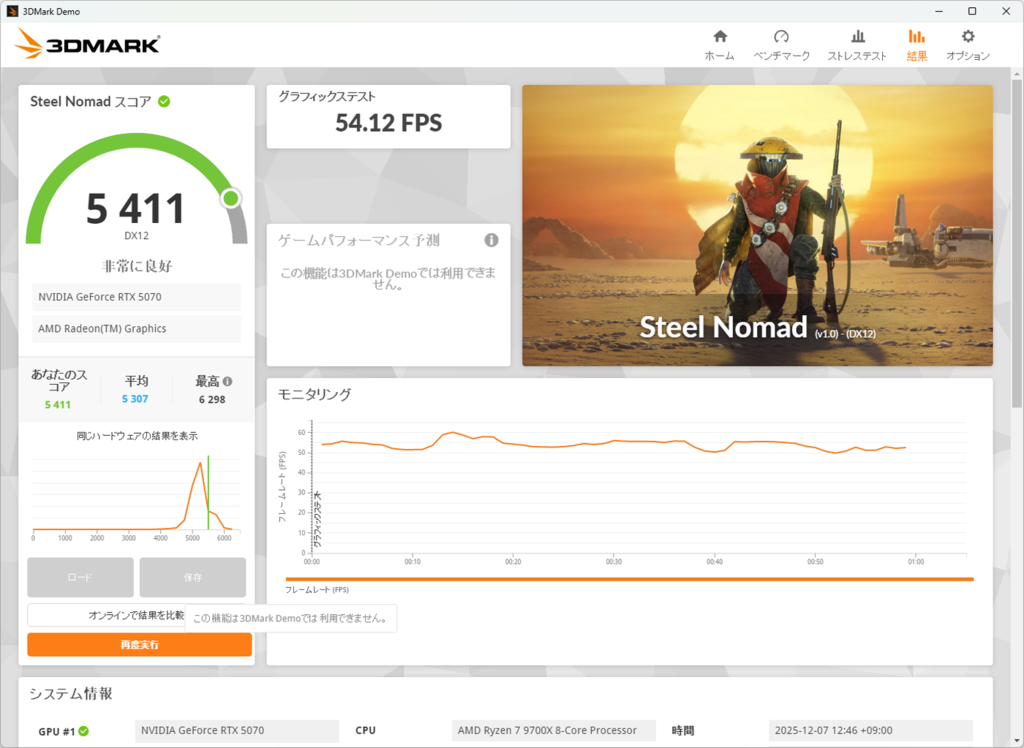This screenshot has height=748, width=1024.
Task: Click the info icon on ゲームパフォーマンス予測
Action: pos(491,240)
